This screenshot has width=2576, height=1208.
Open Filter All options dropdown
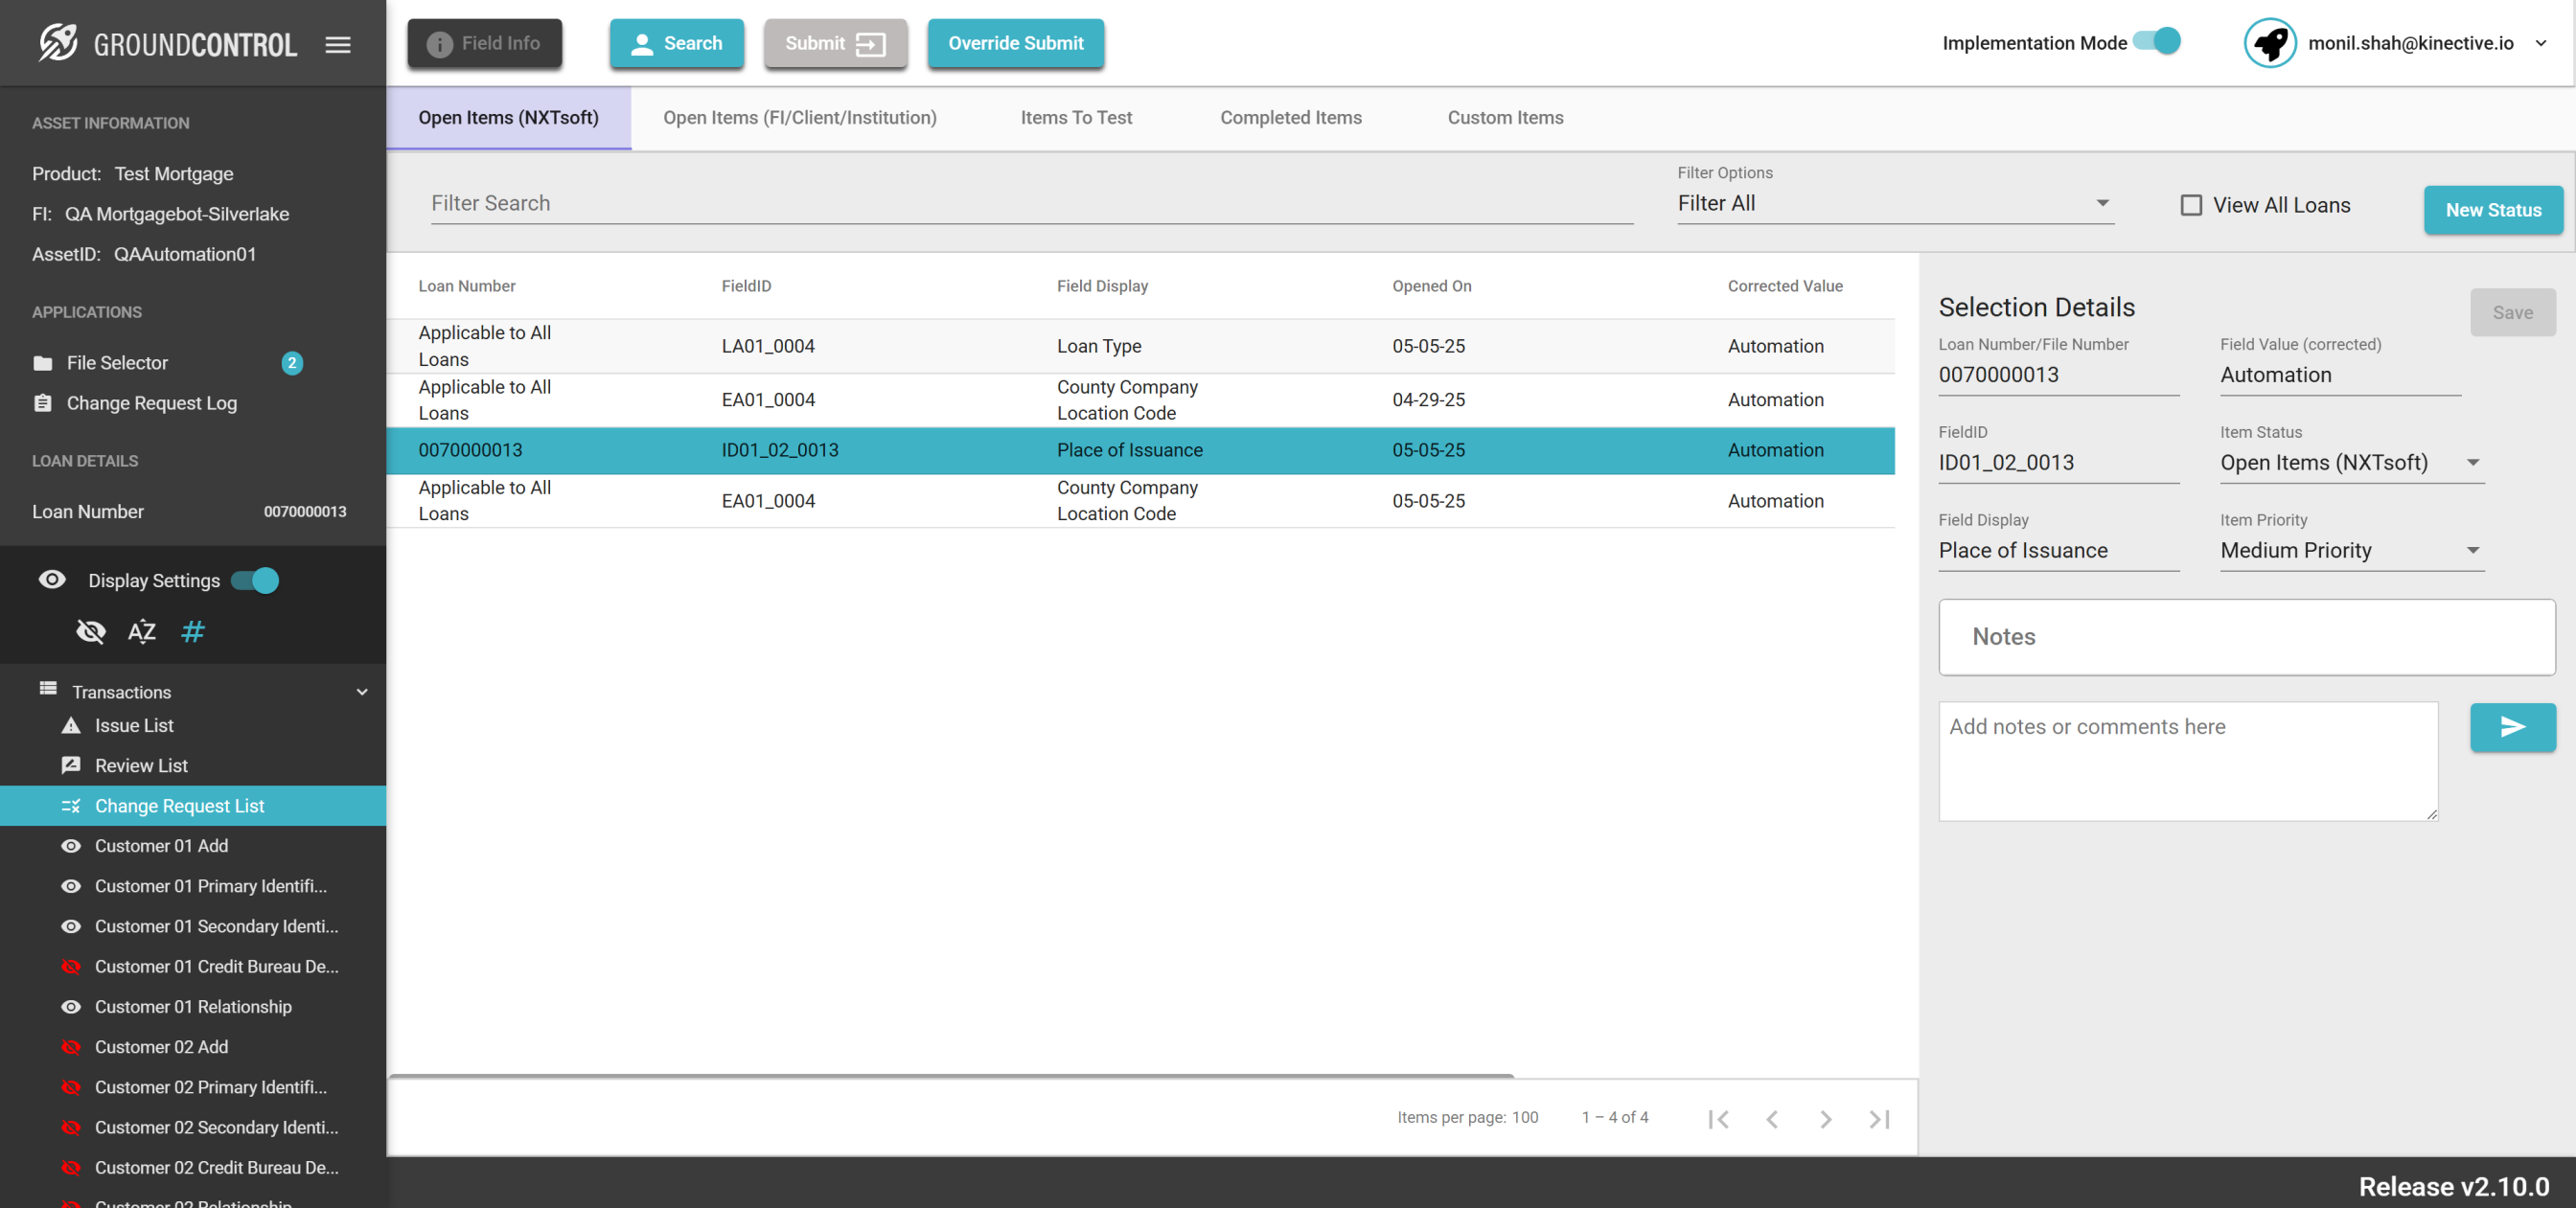pos(1895,203)
